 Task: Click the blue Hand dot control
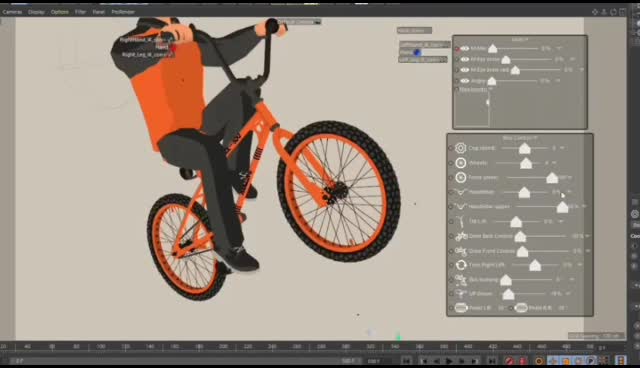[417, 52]
